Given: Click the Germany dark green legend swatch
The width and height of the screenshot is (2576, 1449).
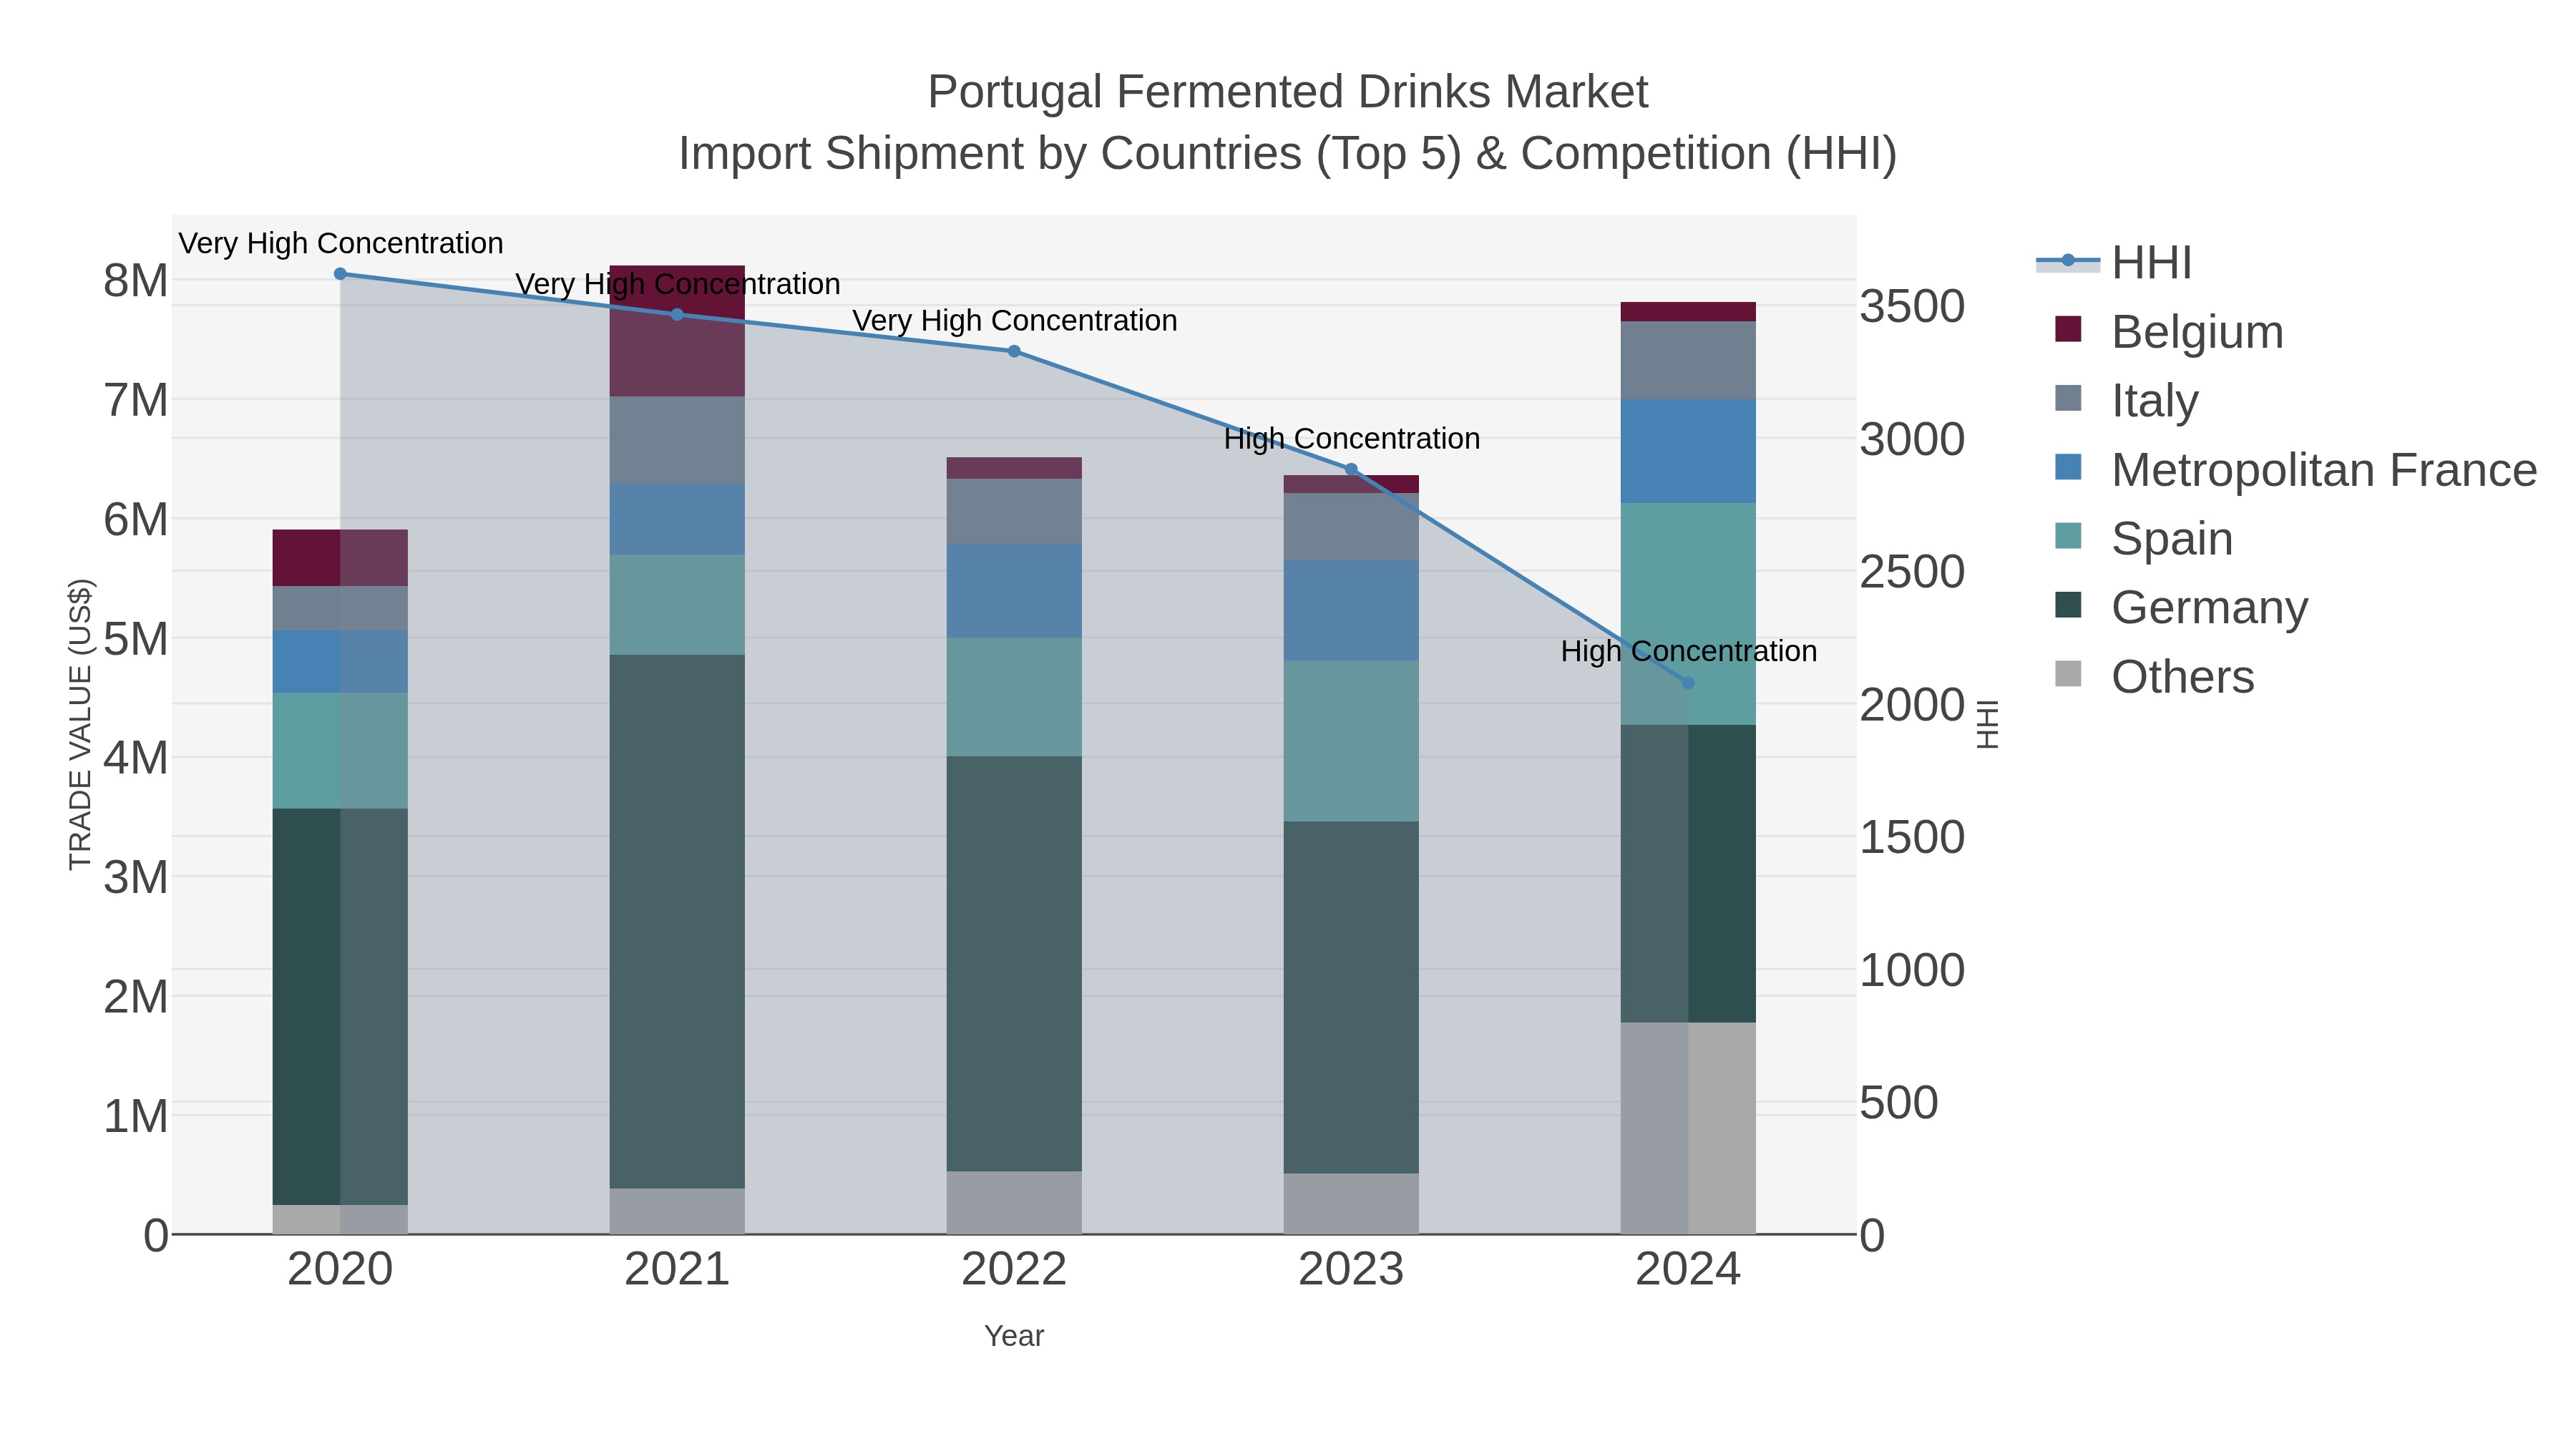Looking at the screenshot, I should 2068,605.
